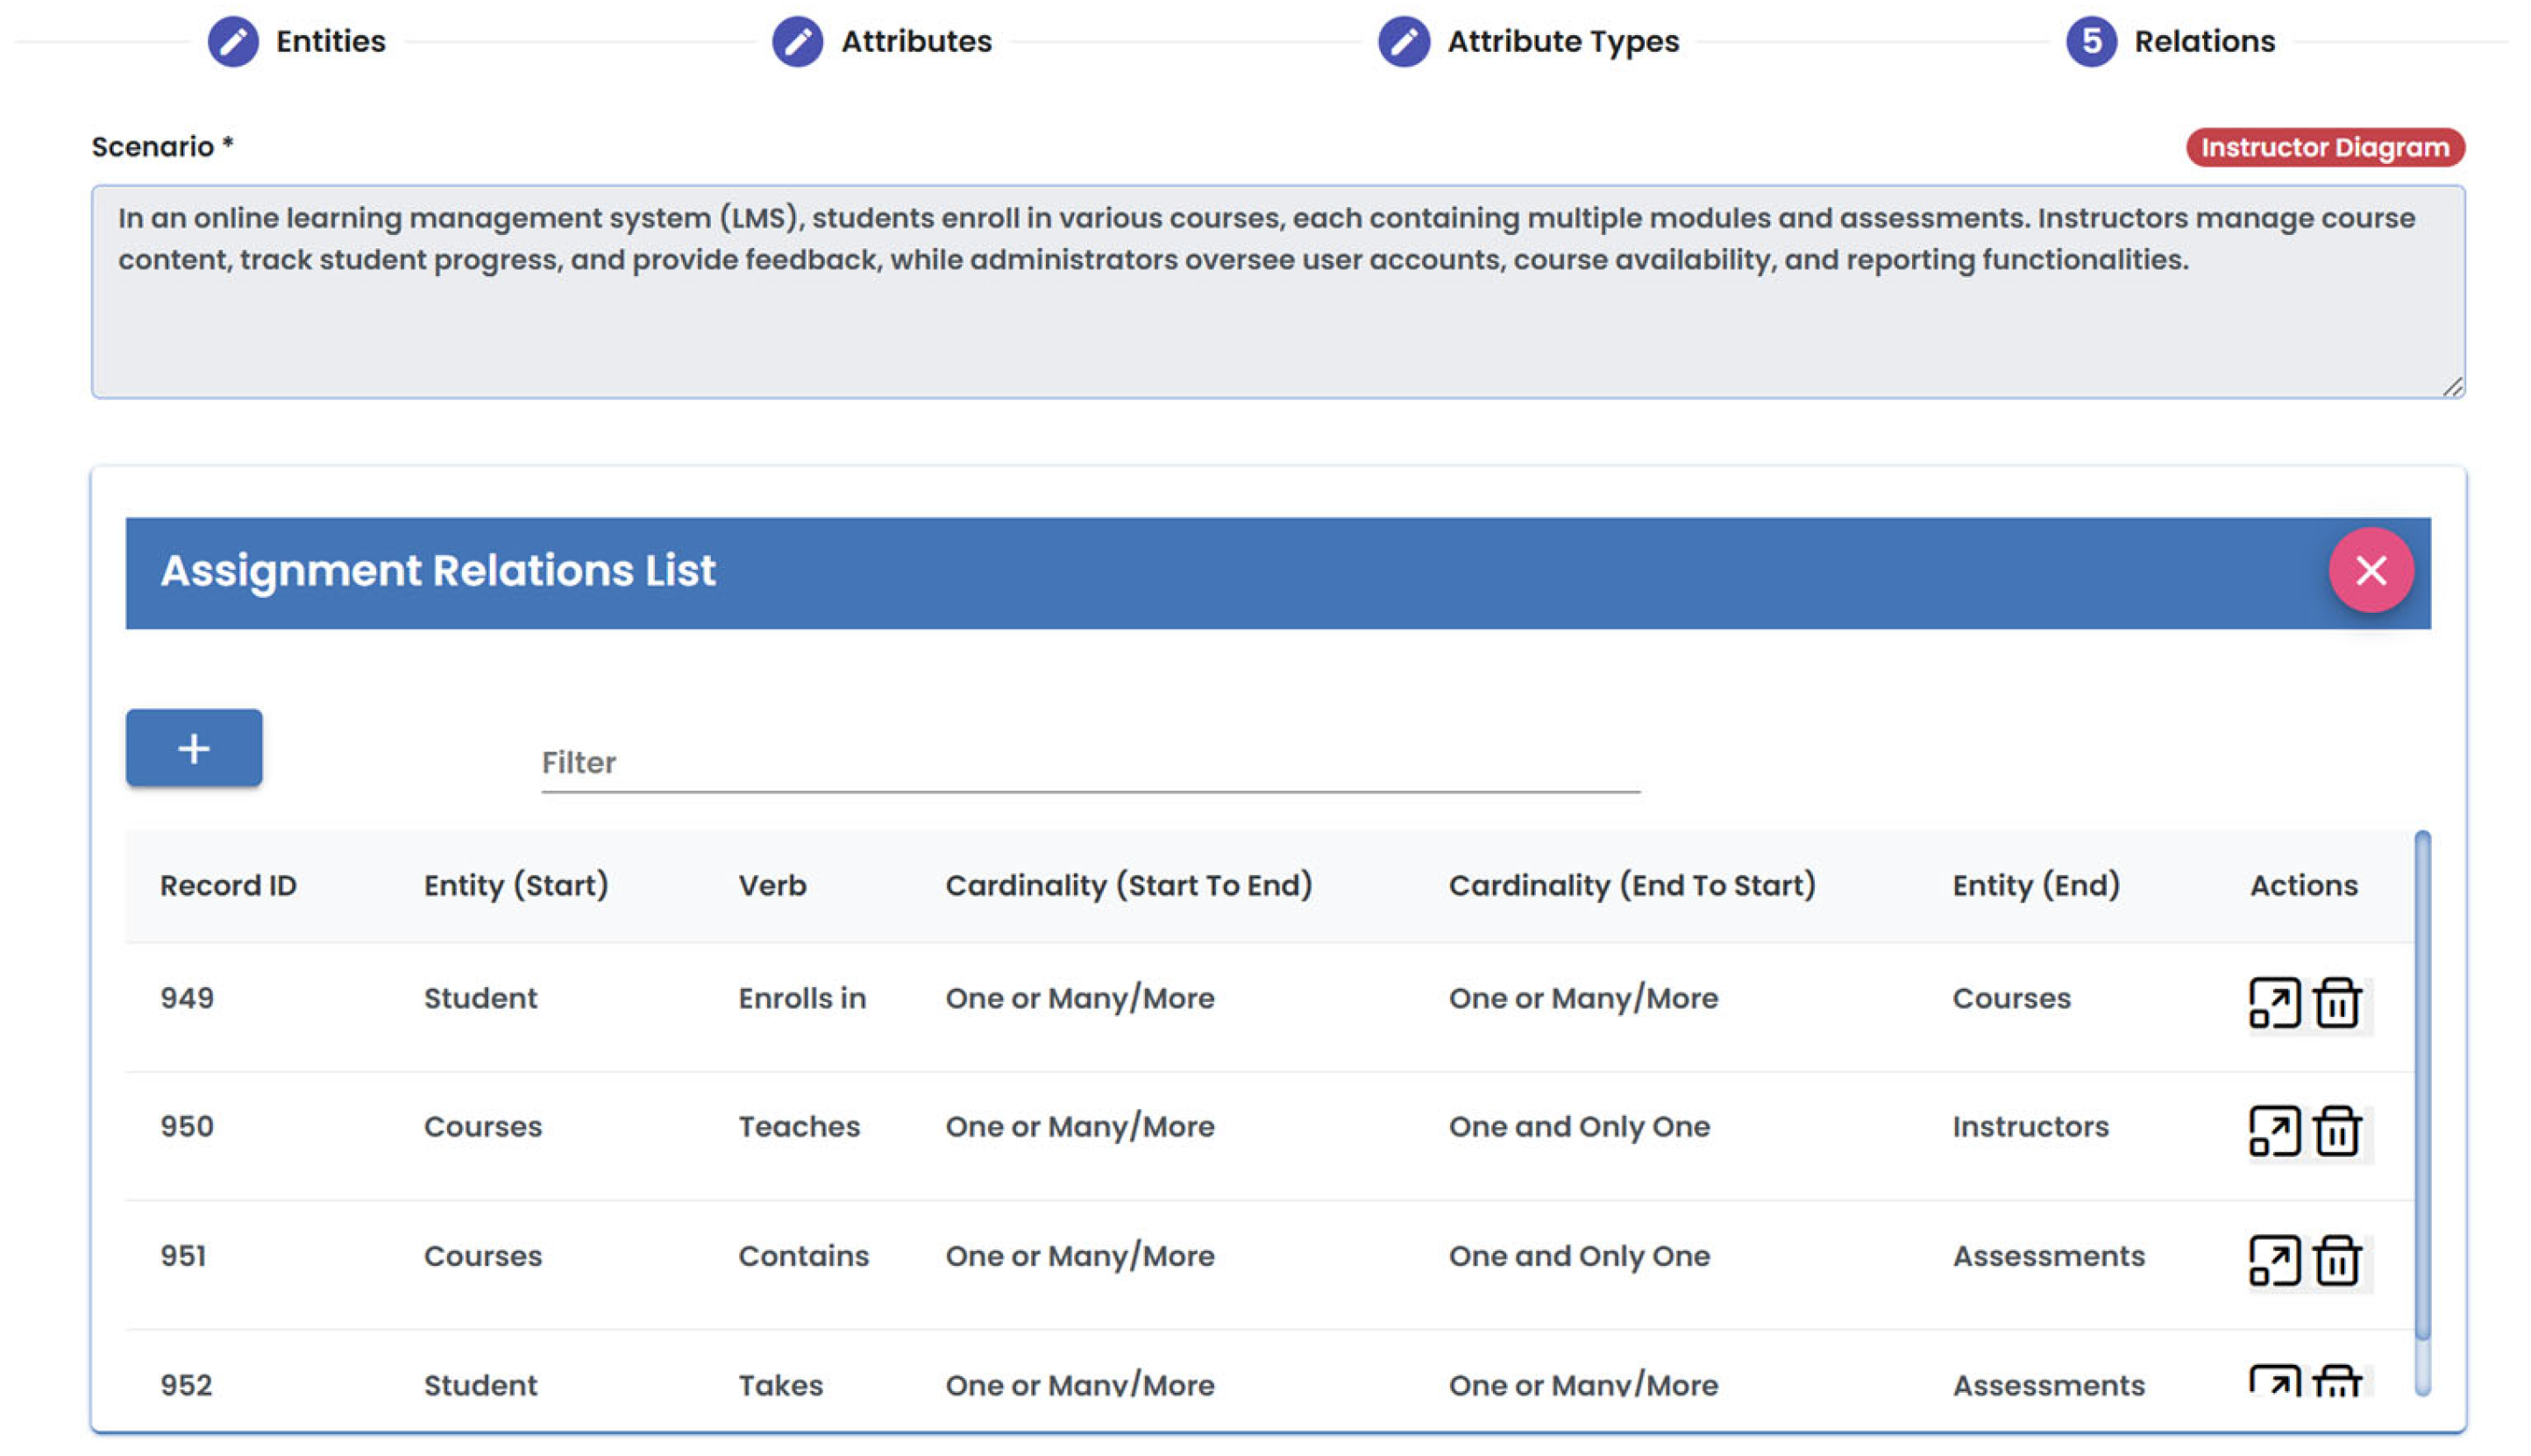
Task: Open edit icon for record 950
Action: tap(2273, 1131)
